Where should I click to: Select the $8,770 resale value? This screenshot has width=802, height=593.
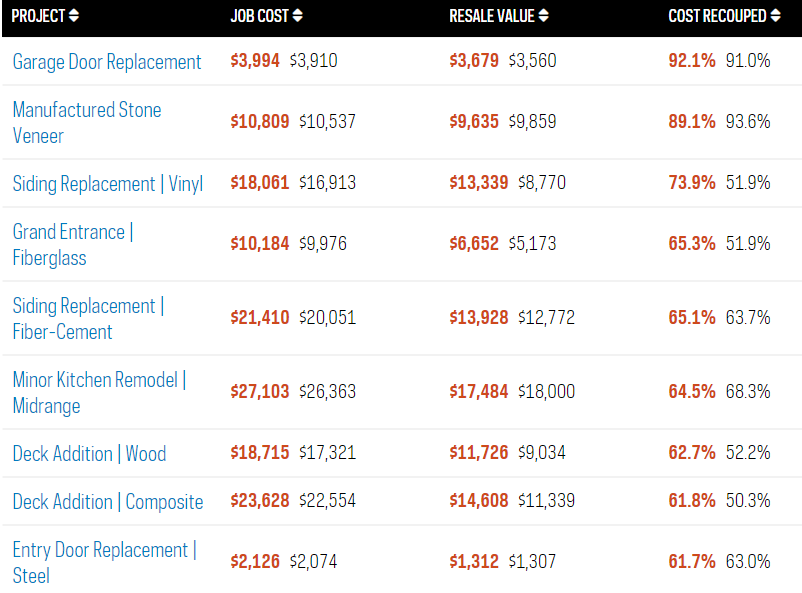click(x=542, y=183)
